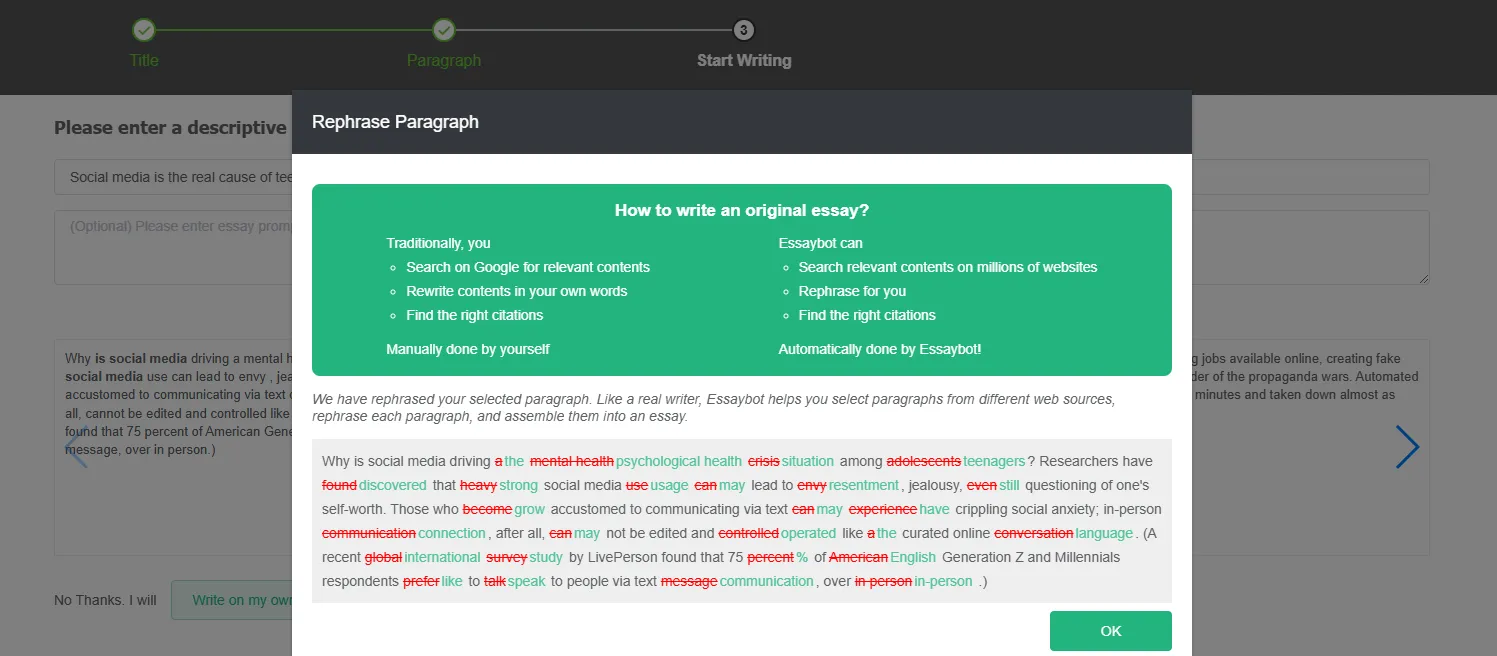Click the struck-through phrase 'mental health'
Image resolution: width=1497 pixels, height=656 pixels.
pyautogui.click(x=572, y=461)
